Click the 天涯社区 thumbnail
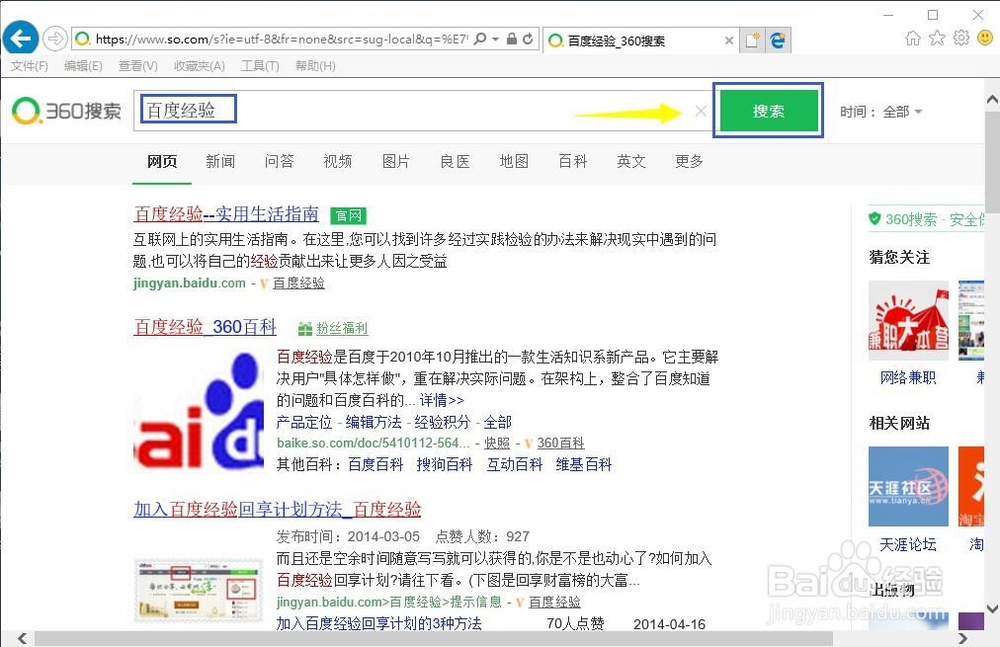Image resolution: width=1000 pixels, height=647 pixels. click(908, 486)
